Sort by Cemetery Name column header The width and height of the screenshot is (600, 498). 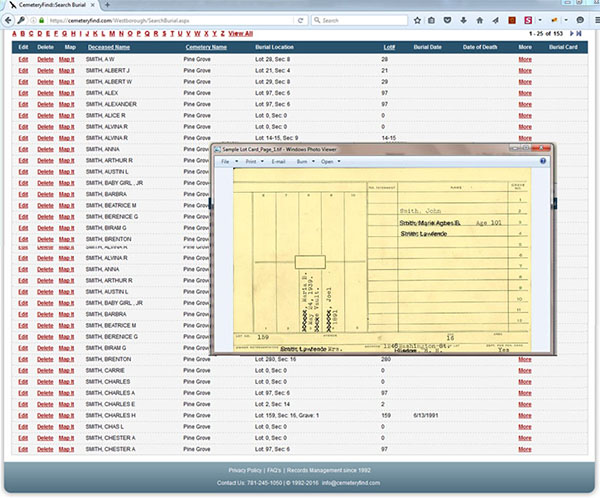point(206,47)
